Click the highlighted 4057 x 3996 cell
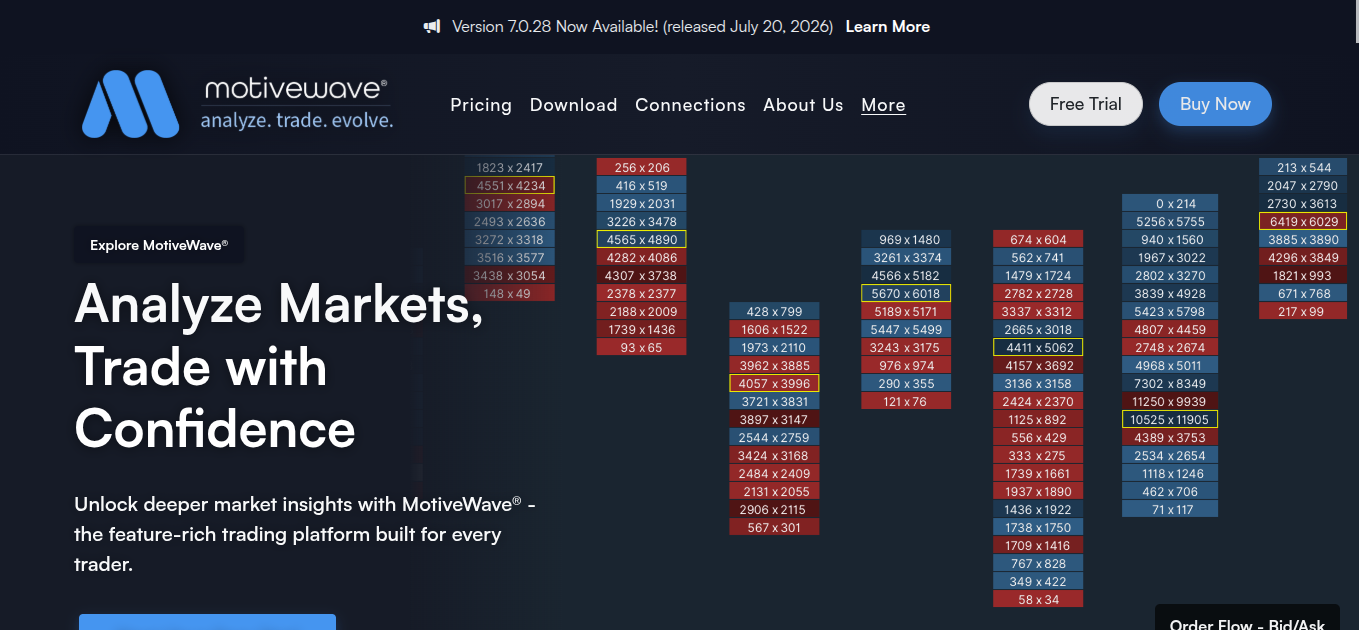 pyautogui.click(x=774, y=383)
